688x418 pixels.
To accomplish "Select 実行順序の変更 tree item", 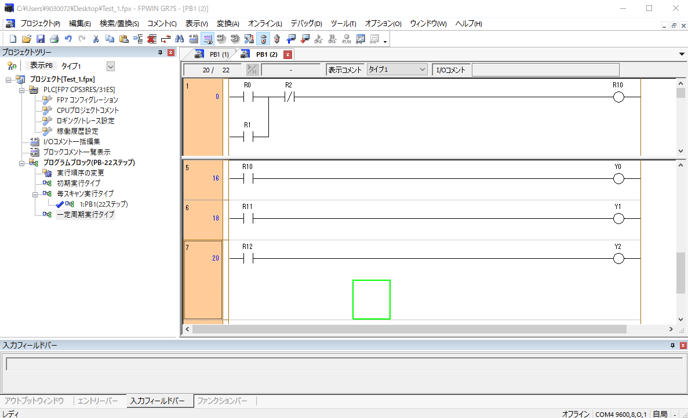I will pos(80,173).
